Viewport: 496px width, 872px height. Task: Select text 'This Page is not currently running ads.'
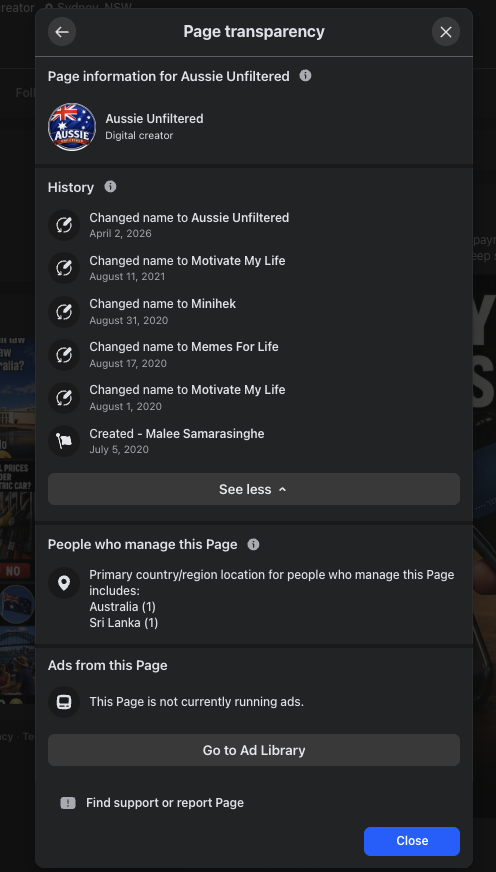click(x=197, y=702)
